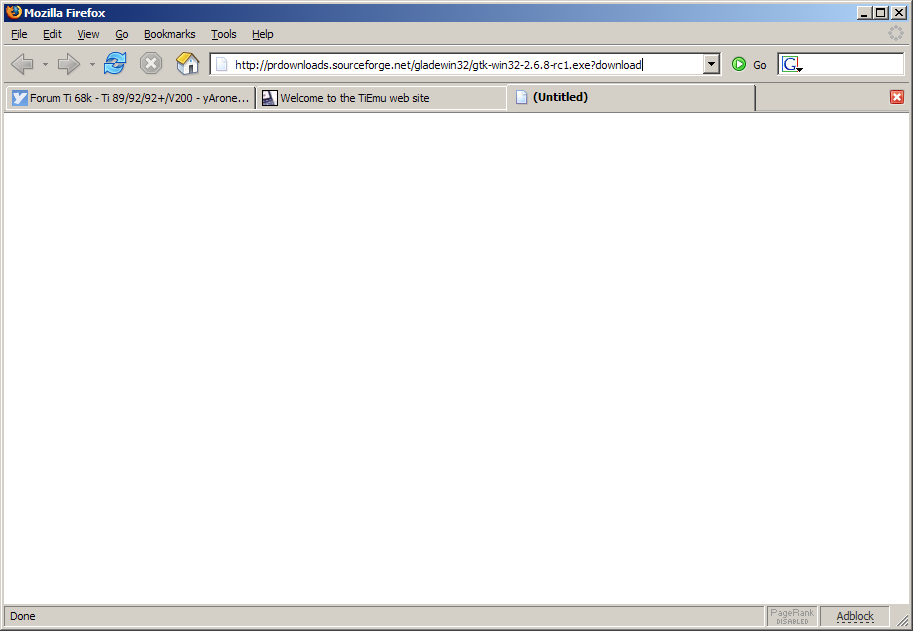This screenshot has width=913, height=631.
Task: Click the page icon in address bar
Action: click(221, 65)
